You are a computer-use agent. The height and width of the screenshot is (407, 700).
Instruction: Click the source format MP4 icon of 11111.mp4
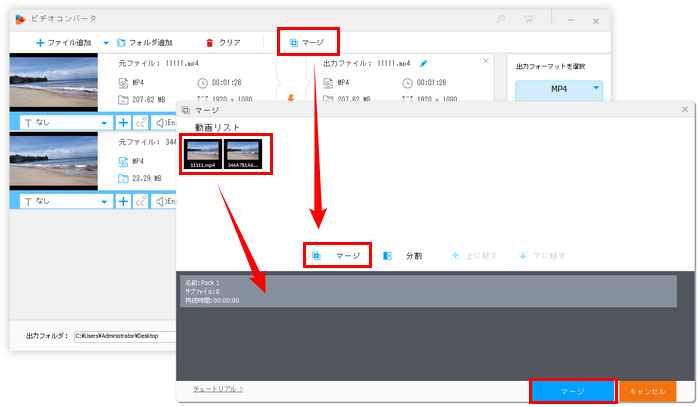(x=123, y=83)
